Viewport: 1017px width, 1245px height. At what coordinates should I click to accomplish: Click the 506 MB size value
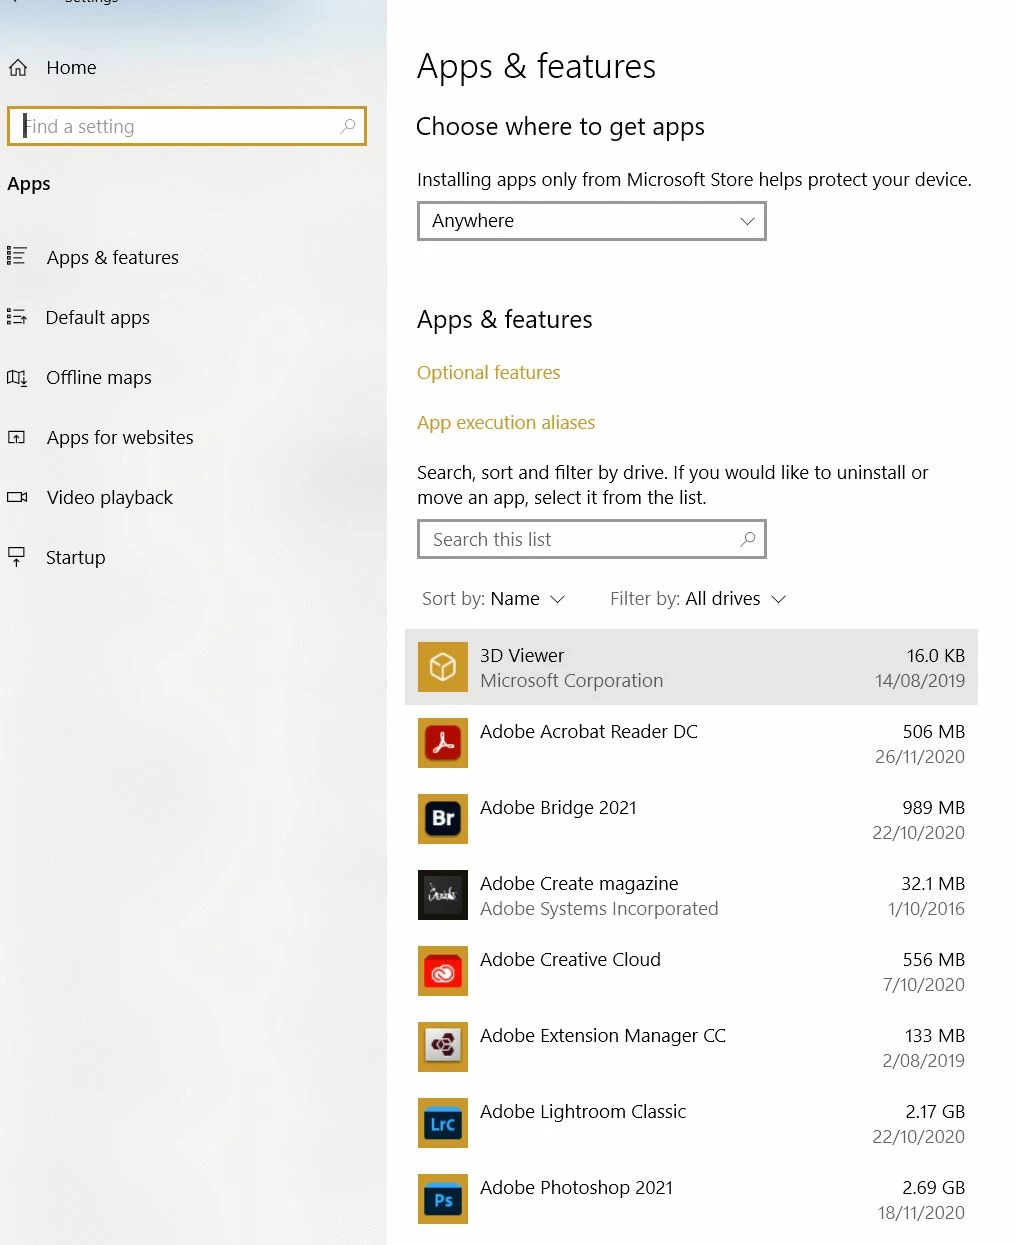pos(934,731)
